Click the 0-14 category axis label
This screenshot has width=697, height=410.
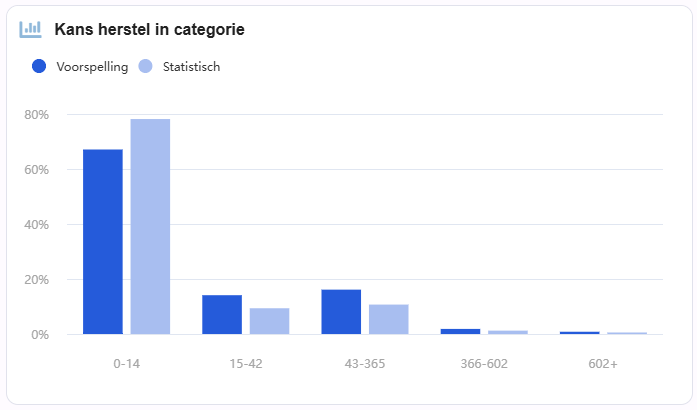pos(126,364)
